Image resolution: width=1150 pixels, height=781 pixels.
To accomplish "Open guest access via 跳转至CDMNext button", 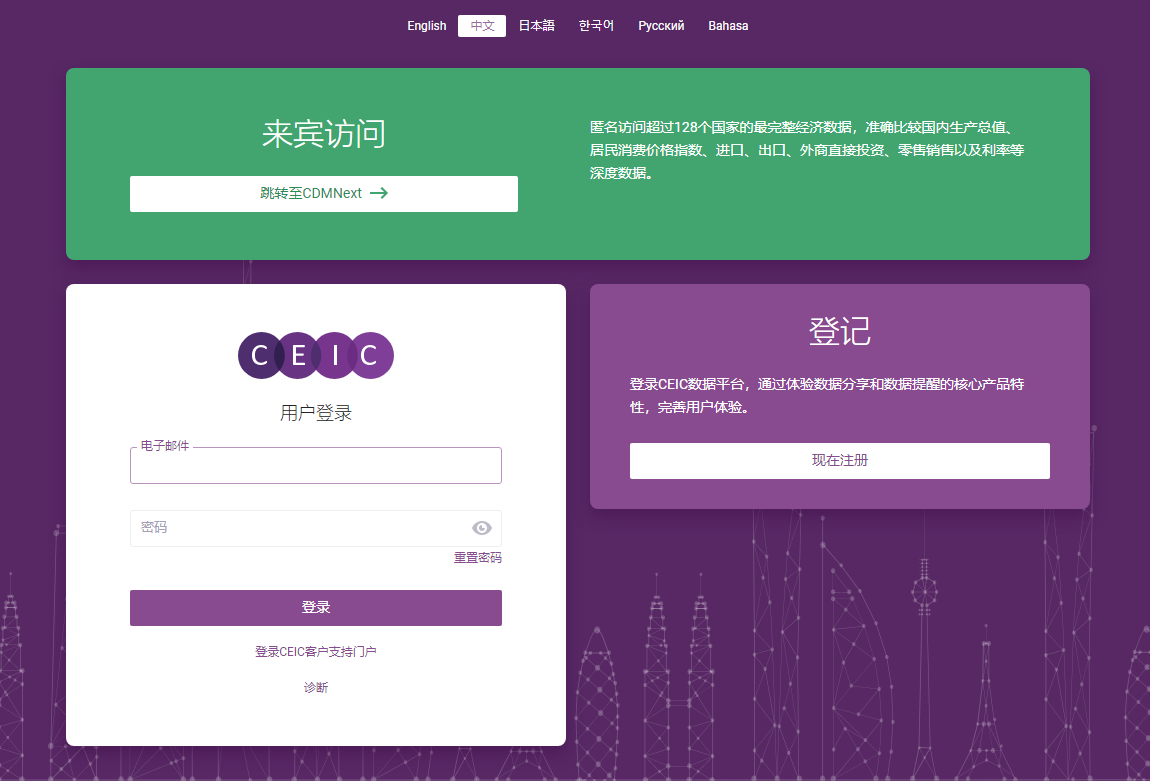I will pyautogui.click(x=323, y=194).
